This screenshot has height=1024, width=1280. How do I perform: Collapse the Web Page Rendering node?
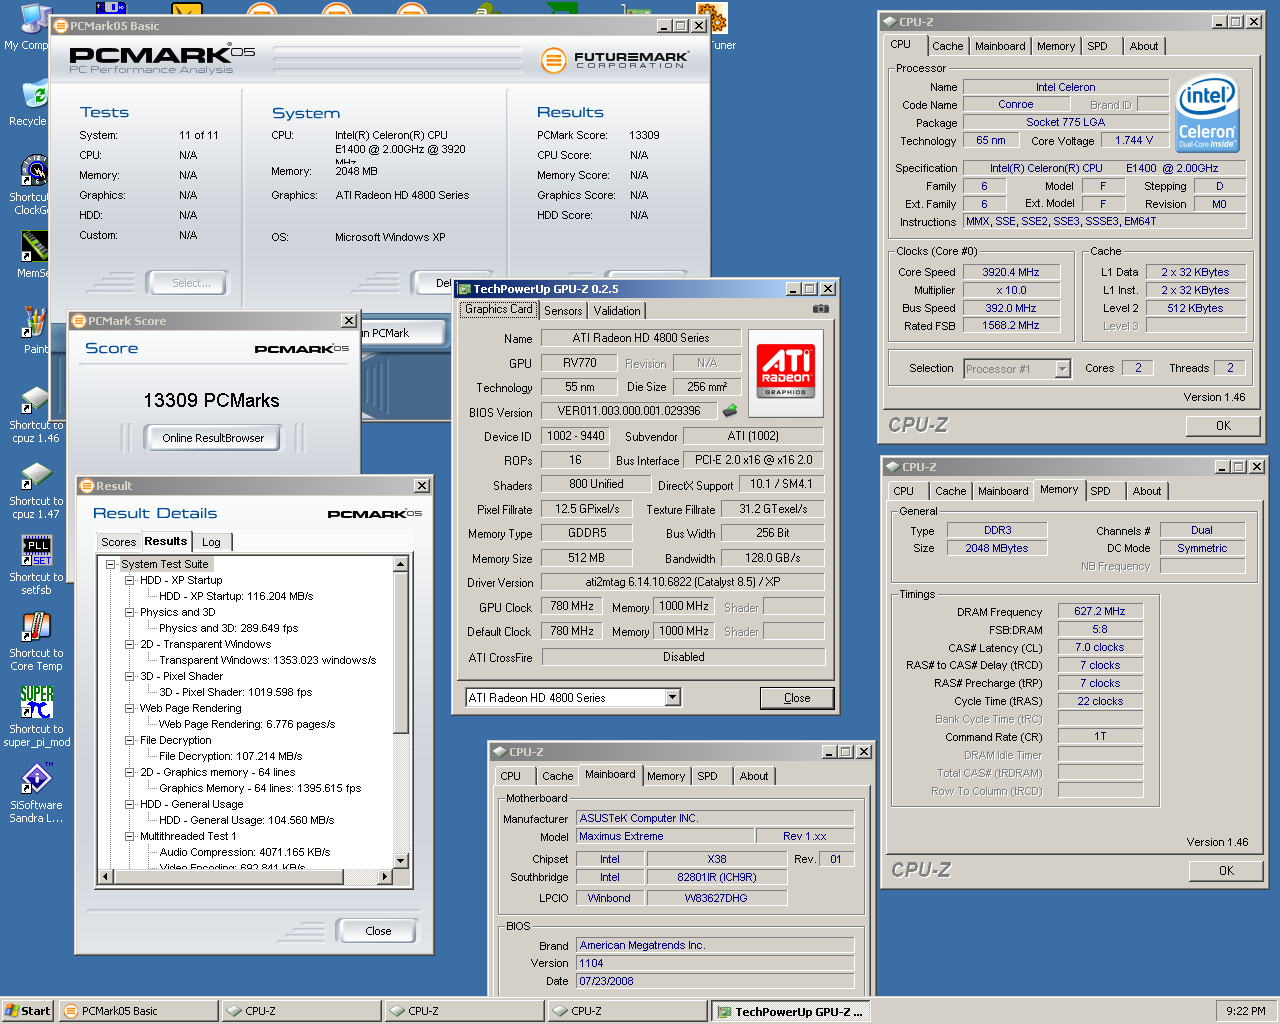130,708
